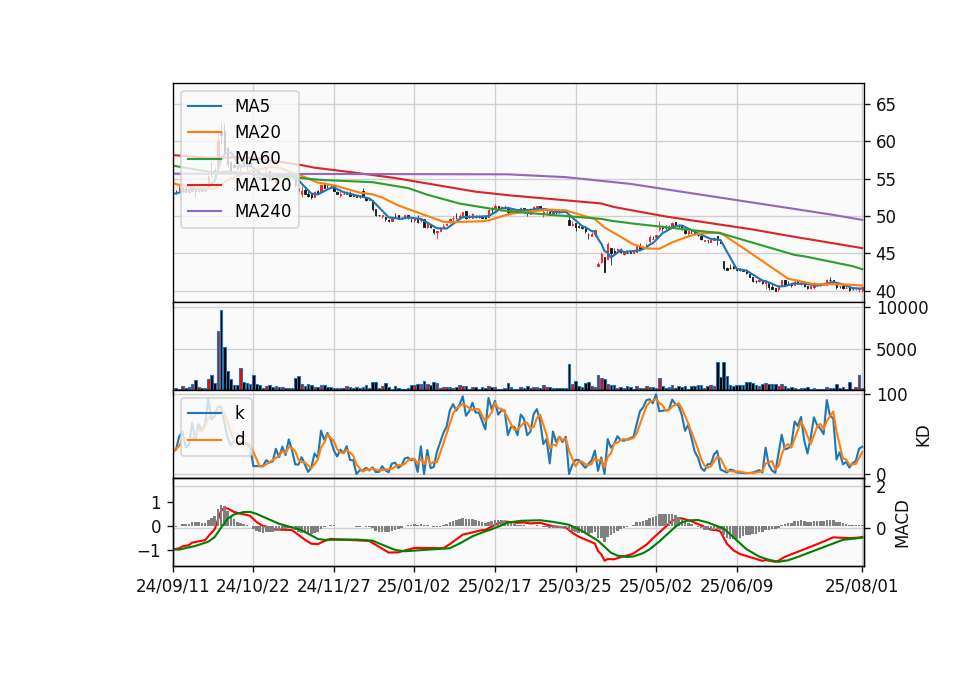Click the 55 price axis tick label
This screenshot has width=960, height=690.
tap(885, 179)
